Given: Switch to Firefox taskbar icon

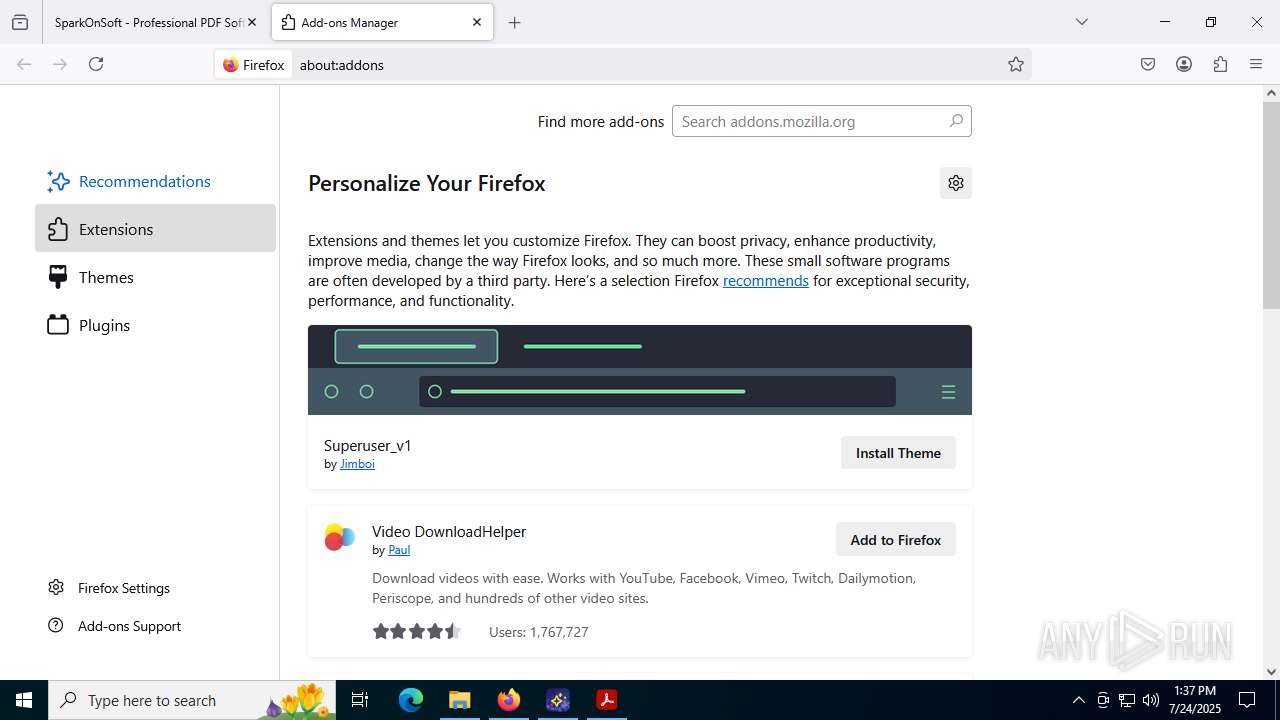Looking at the screenshot, I should [x=508, y=700].
